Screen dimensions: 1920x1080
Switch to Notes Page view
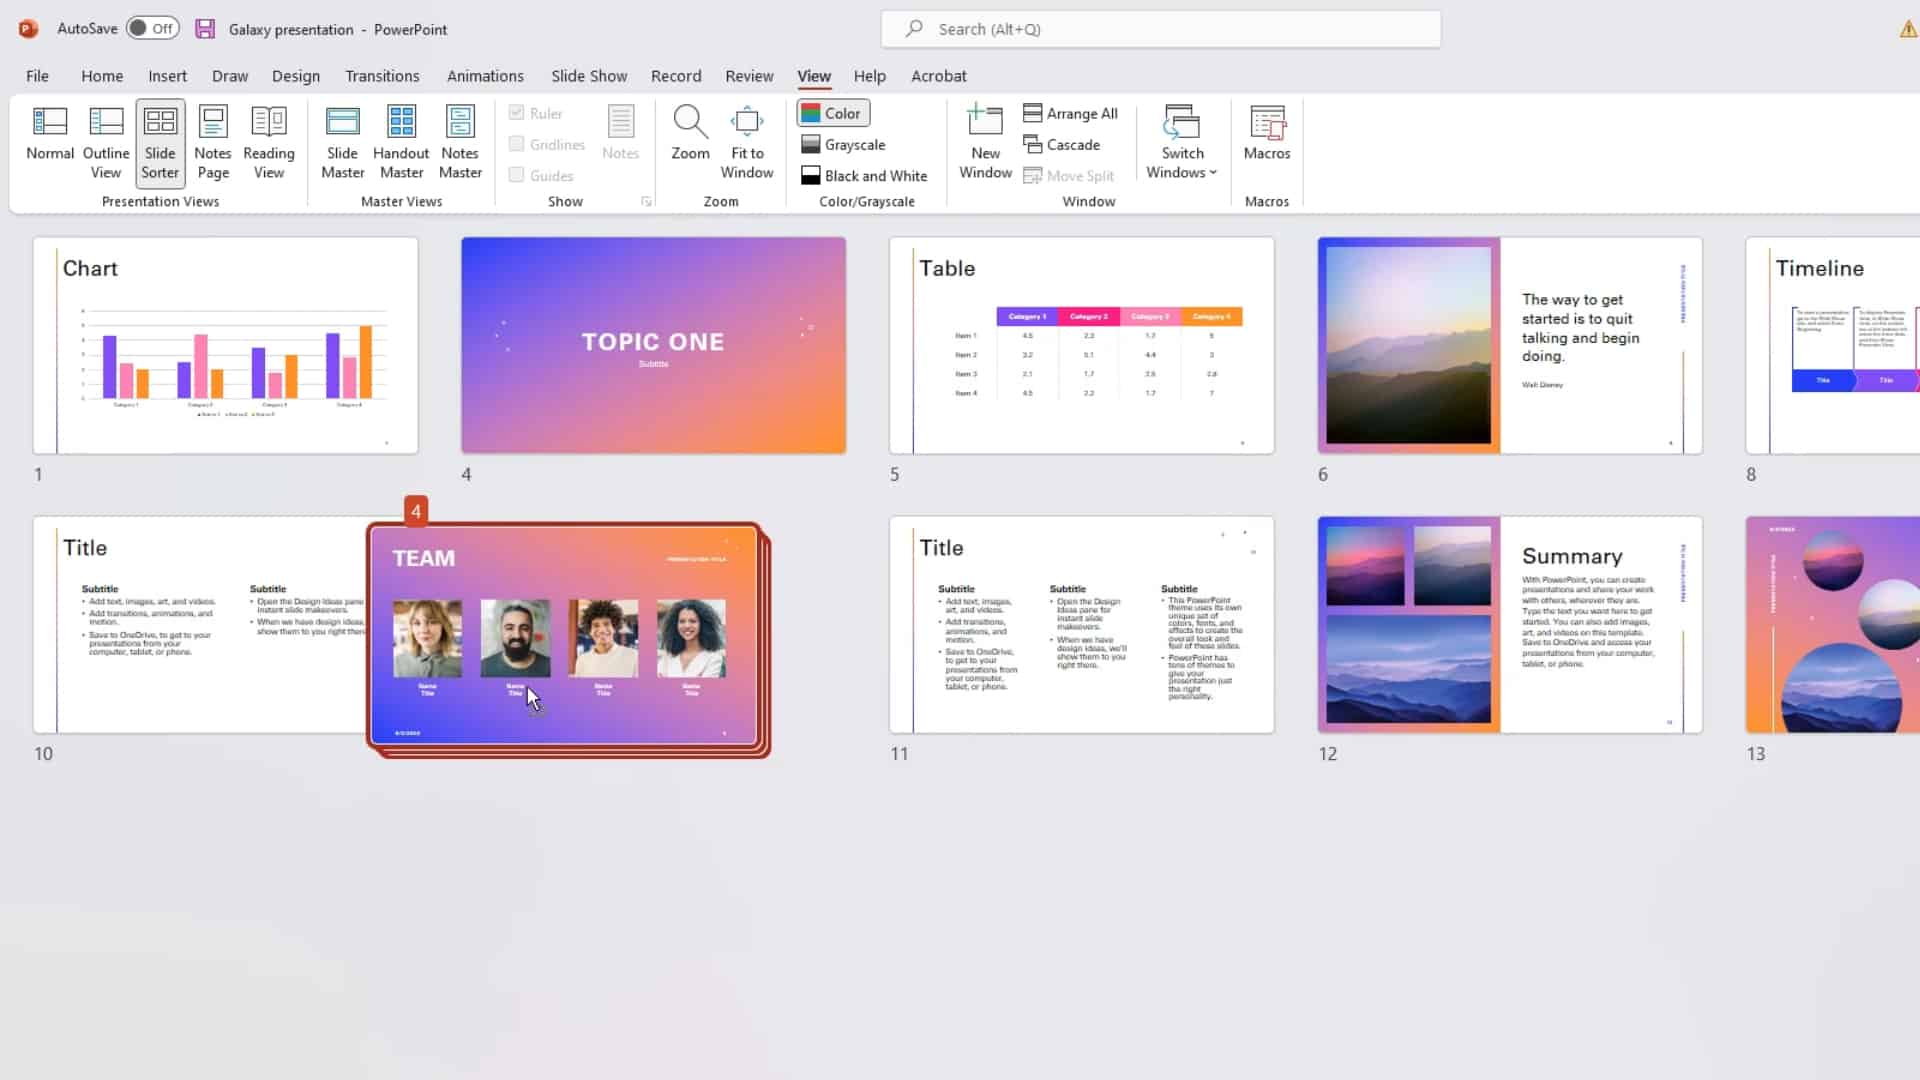click(212, 140)
